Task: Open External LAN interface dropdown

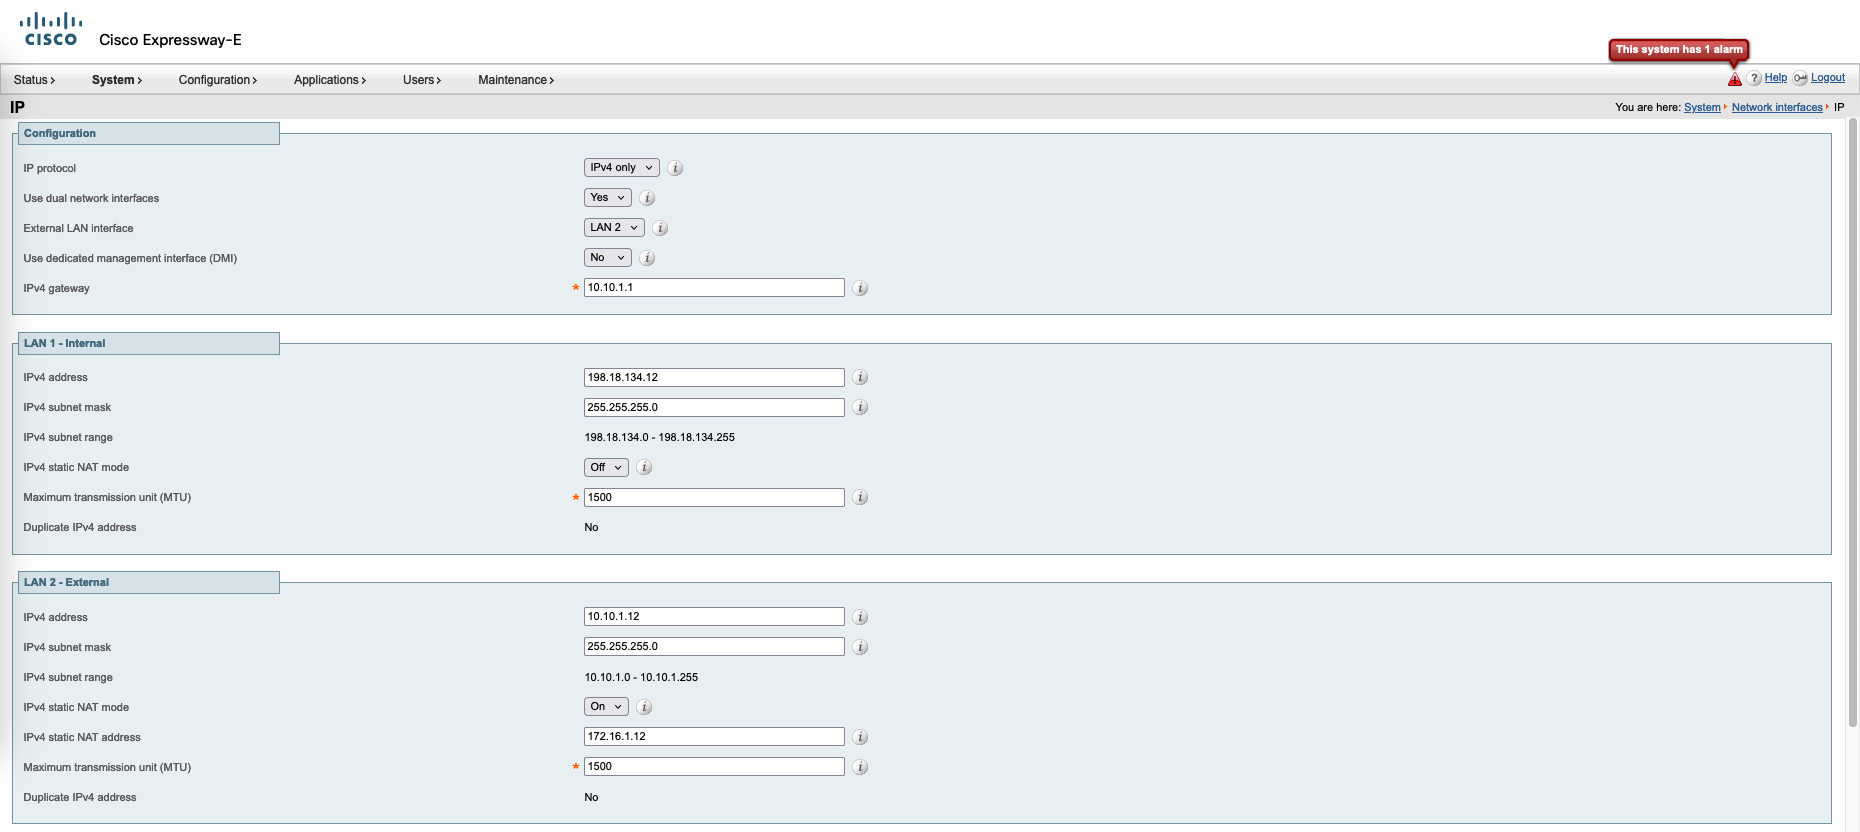Action: tap(613, 228)
